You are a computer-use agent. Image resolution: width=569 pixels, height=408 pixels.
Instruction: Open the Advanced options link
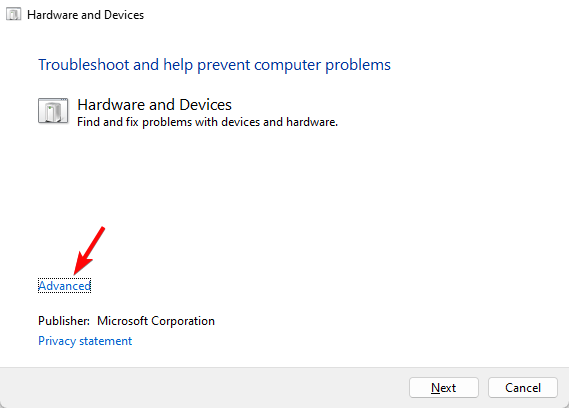click(x=65, y=286)
